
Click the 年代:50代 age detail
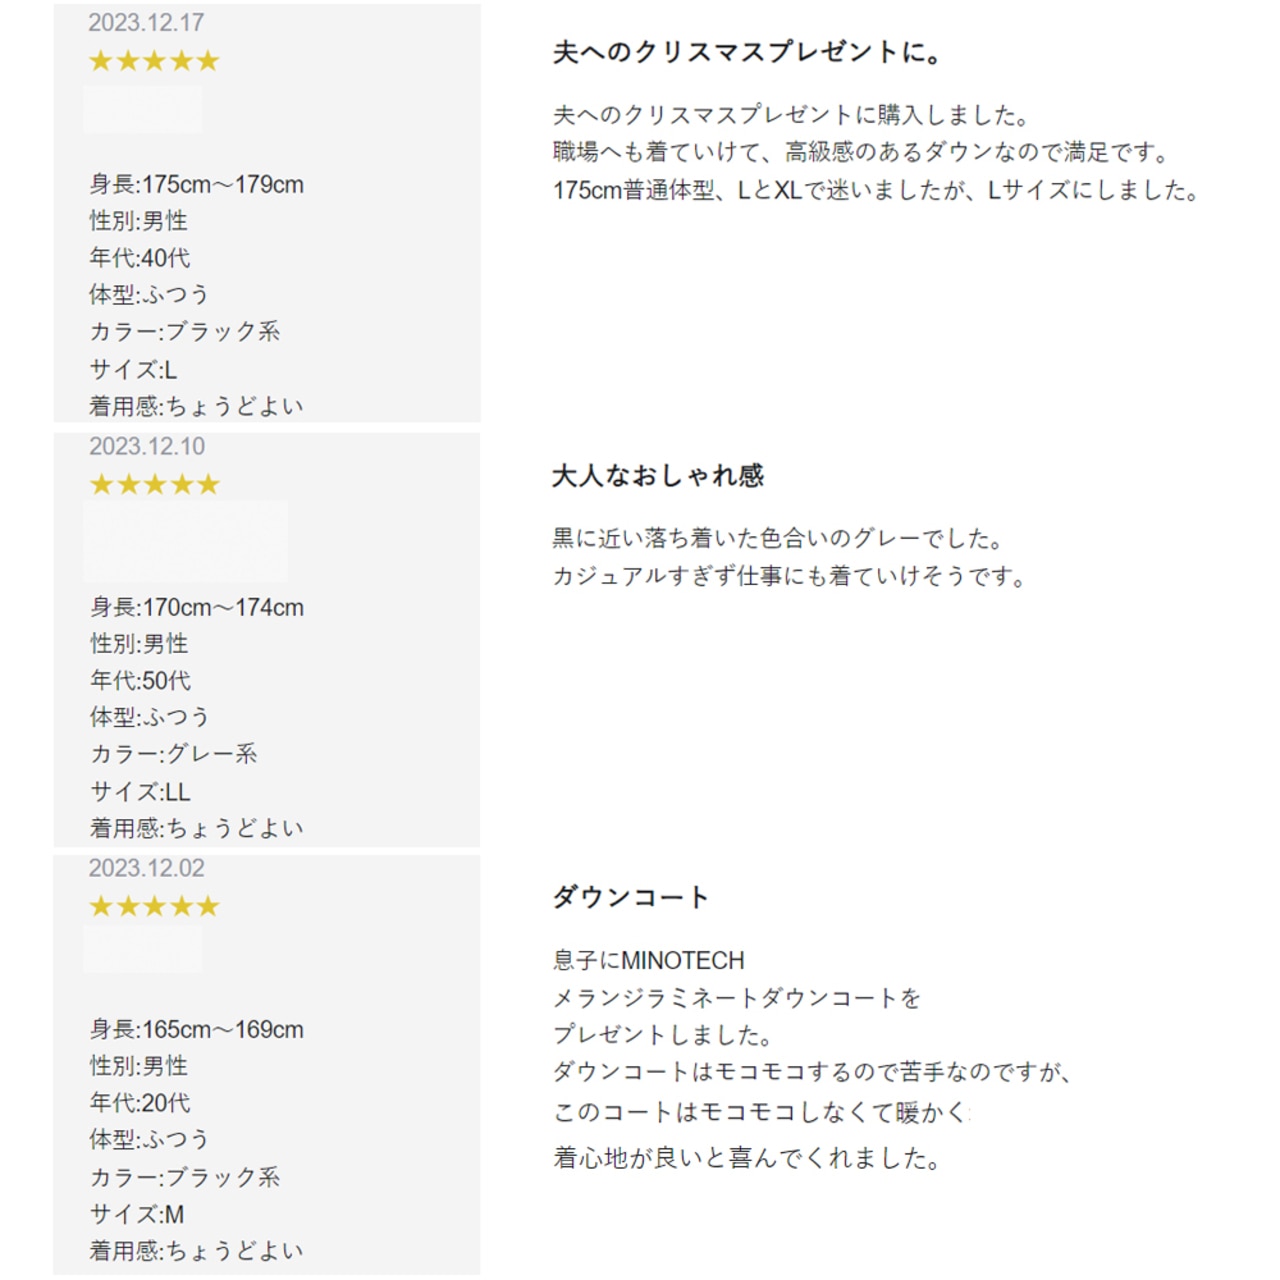pos(140,680)
